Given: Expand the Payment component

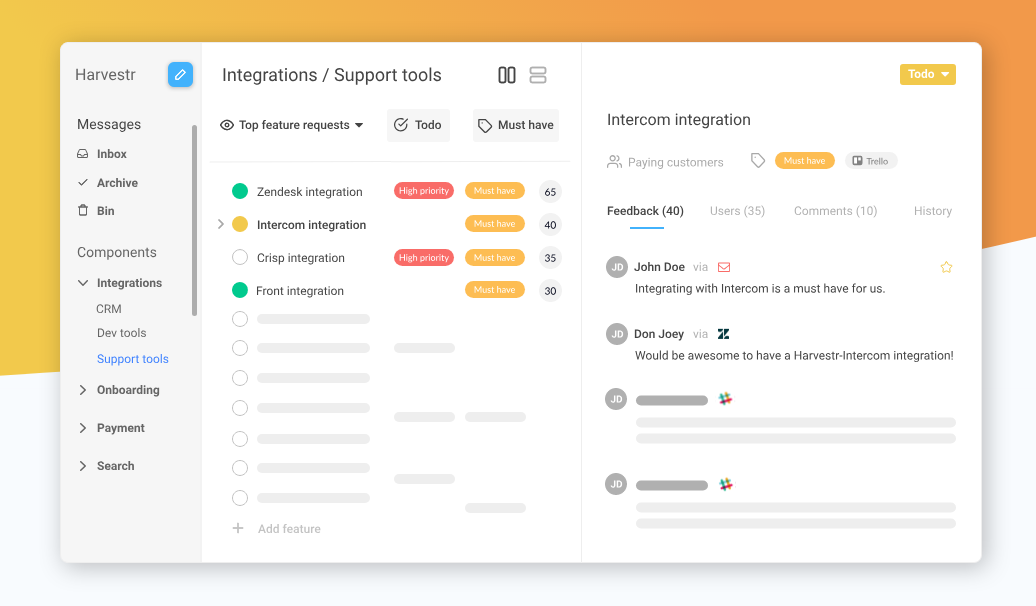Looking at the screenshot, I should tap(83, 428).
